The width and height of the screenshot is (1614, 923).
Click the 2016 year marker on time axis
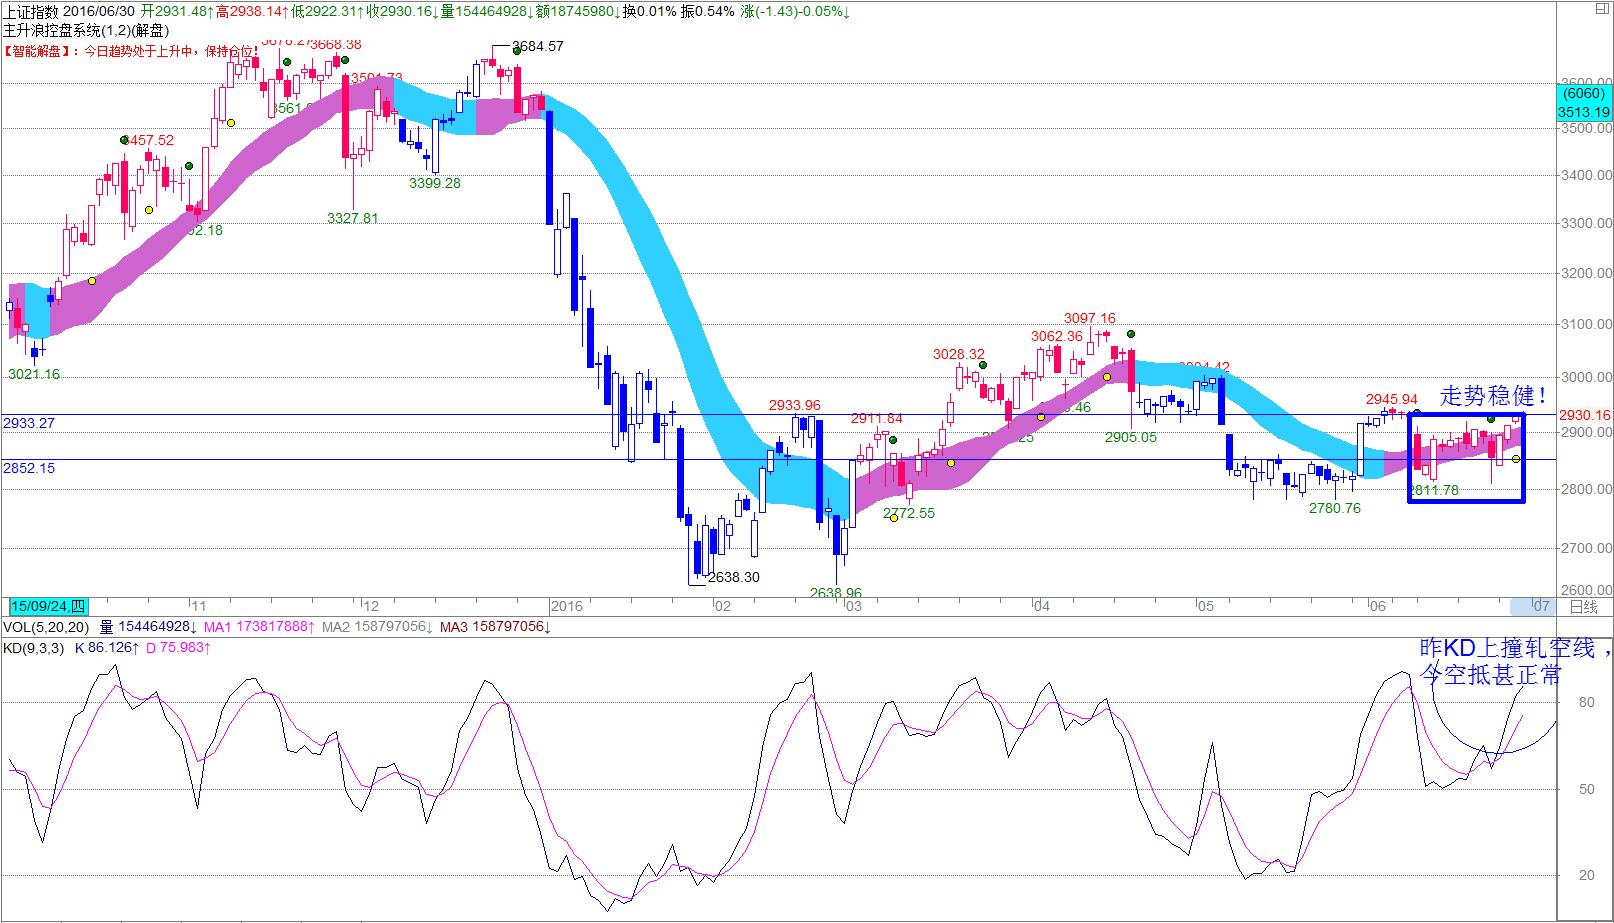(566, 606)
